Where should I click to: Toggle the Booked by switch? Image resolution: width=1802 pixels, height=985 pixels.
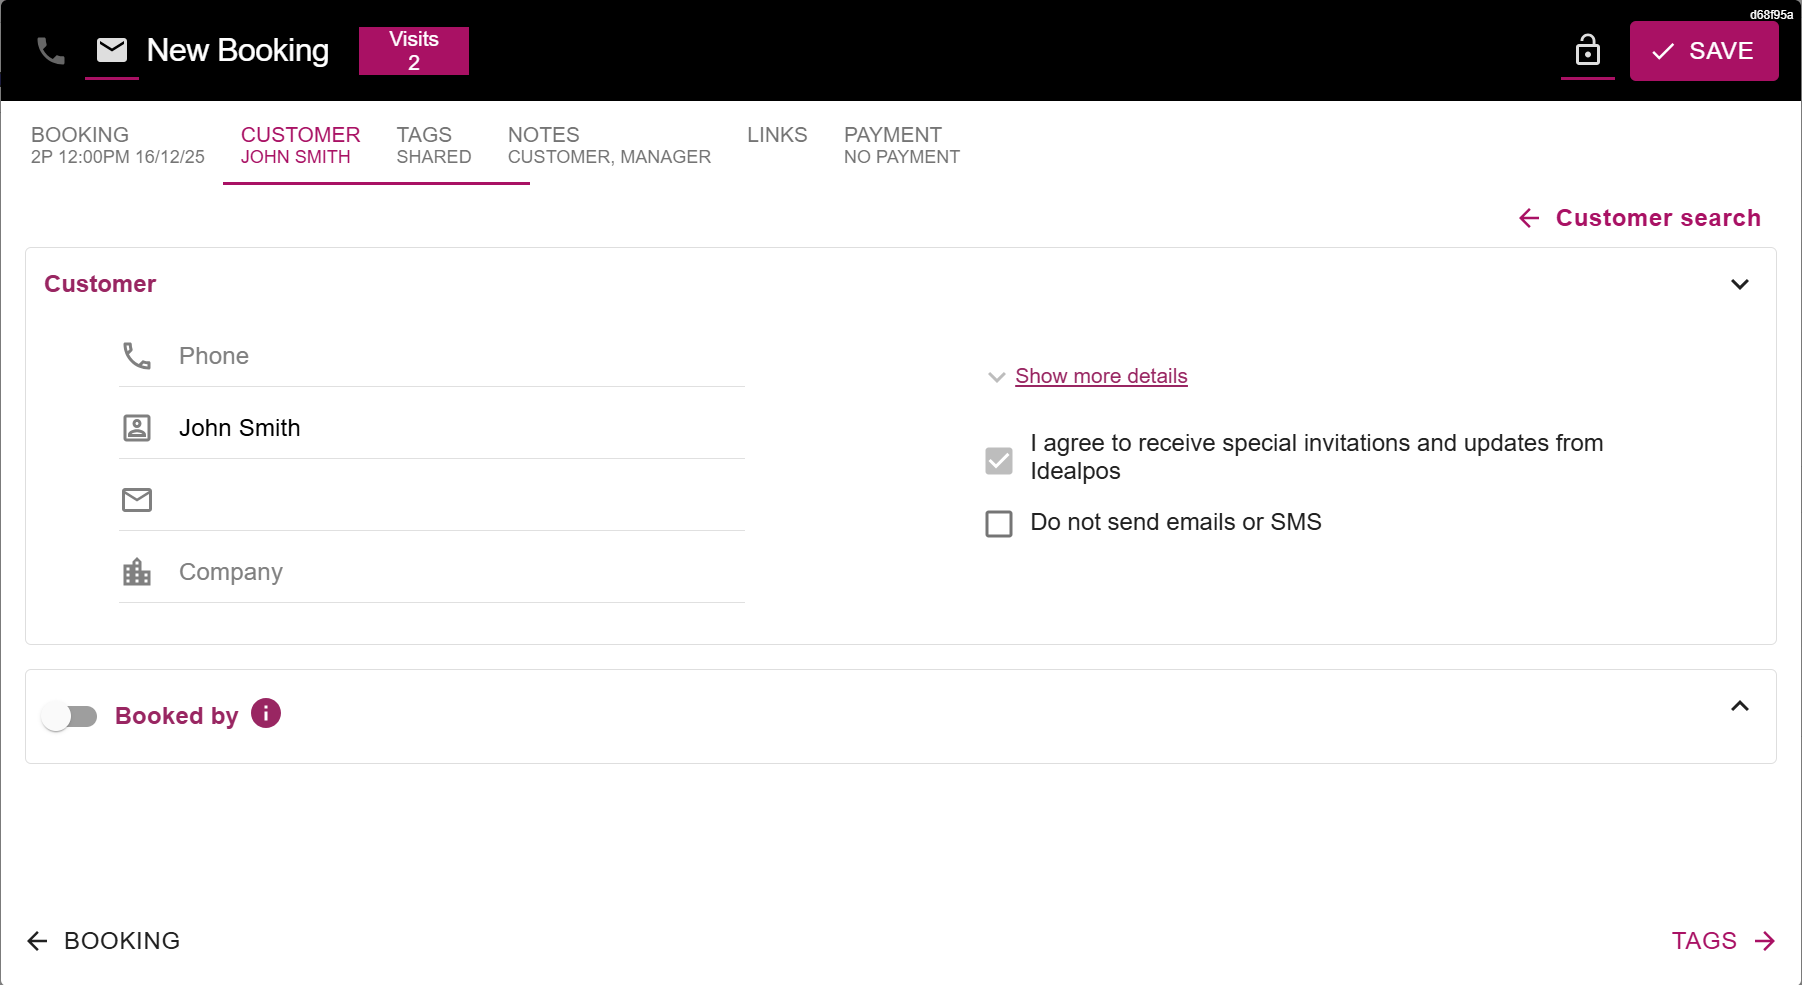click(x=70, y=717)
